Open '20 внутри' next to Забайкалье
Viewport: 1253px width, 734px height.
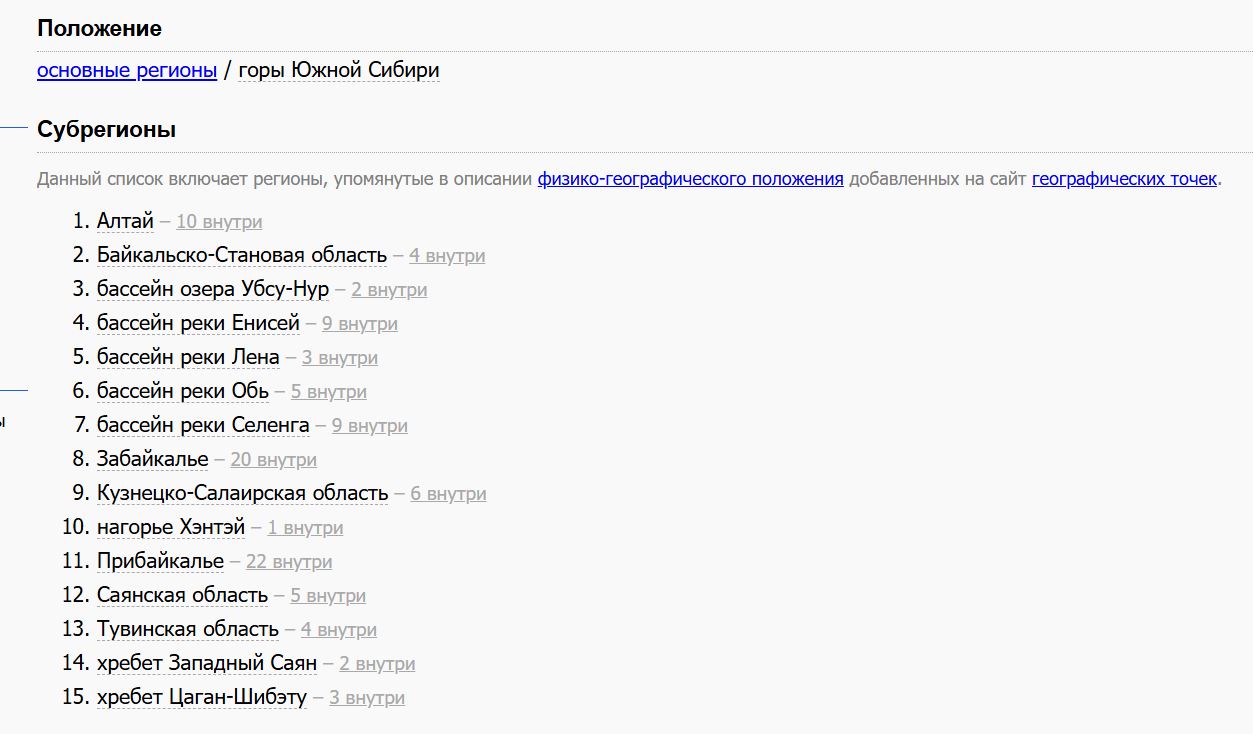(273, 460)
